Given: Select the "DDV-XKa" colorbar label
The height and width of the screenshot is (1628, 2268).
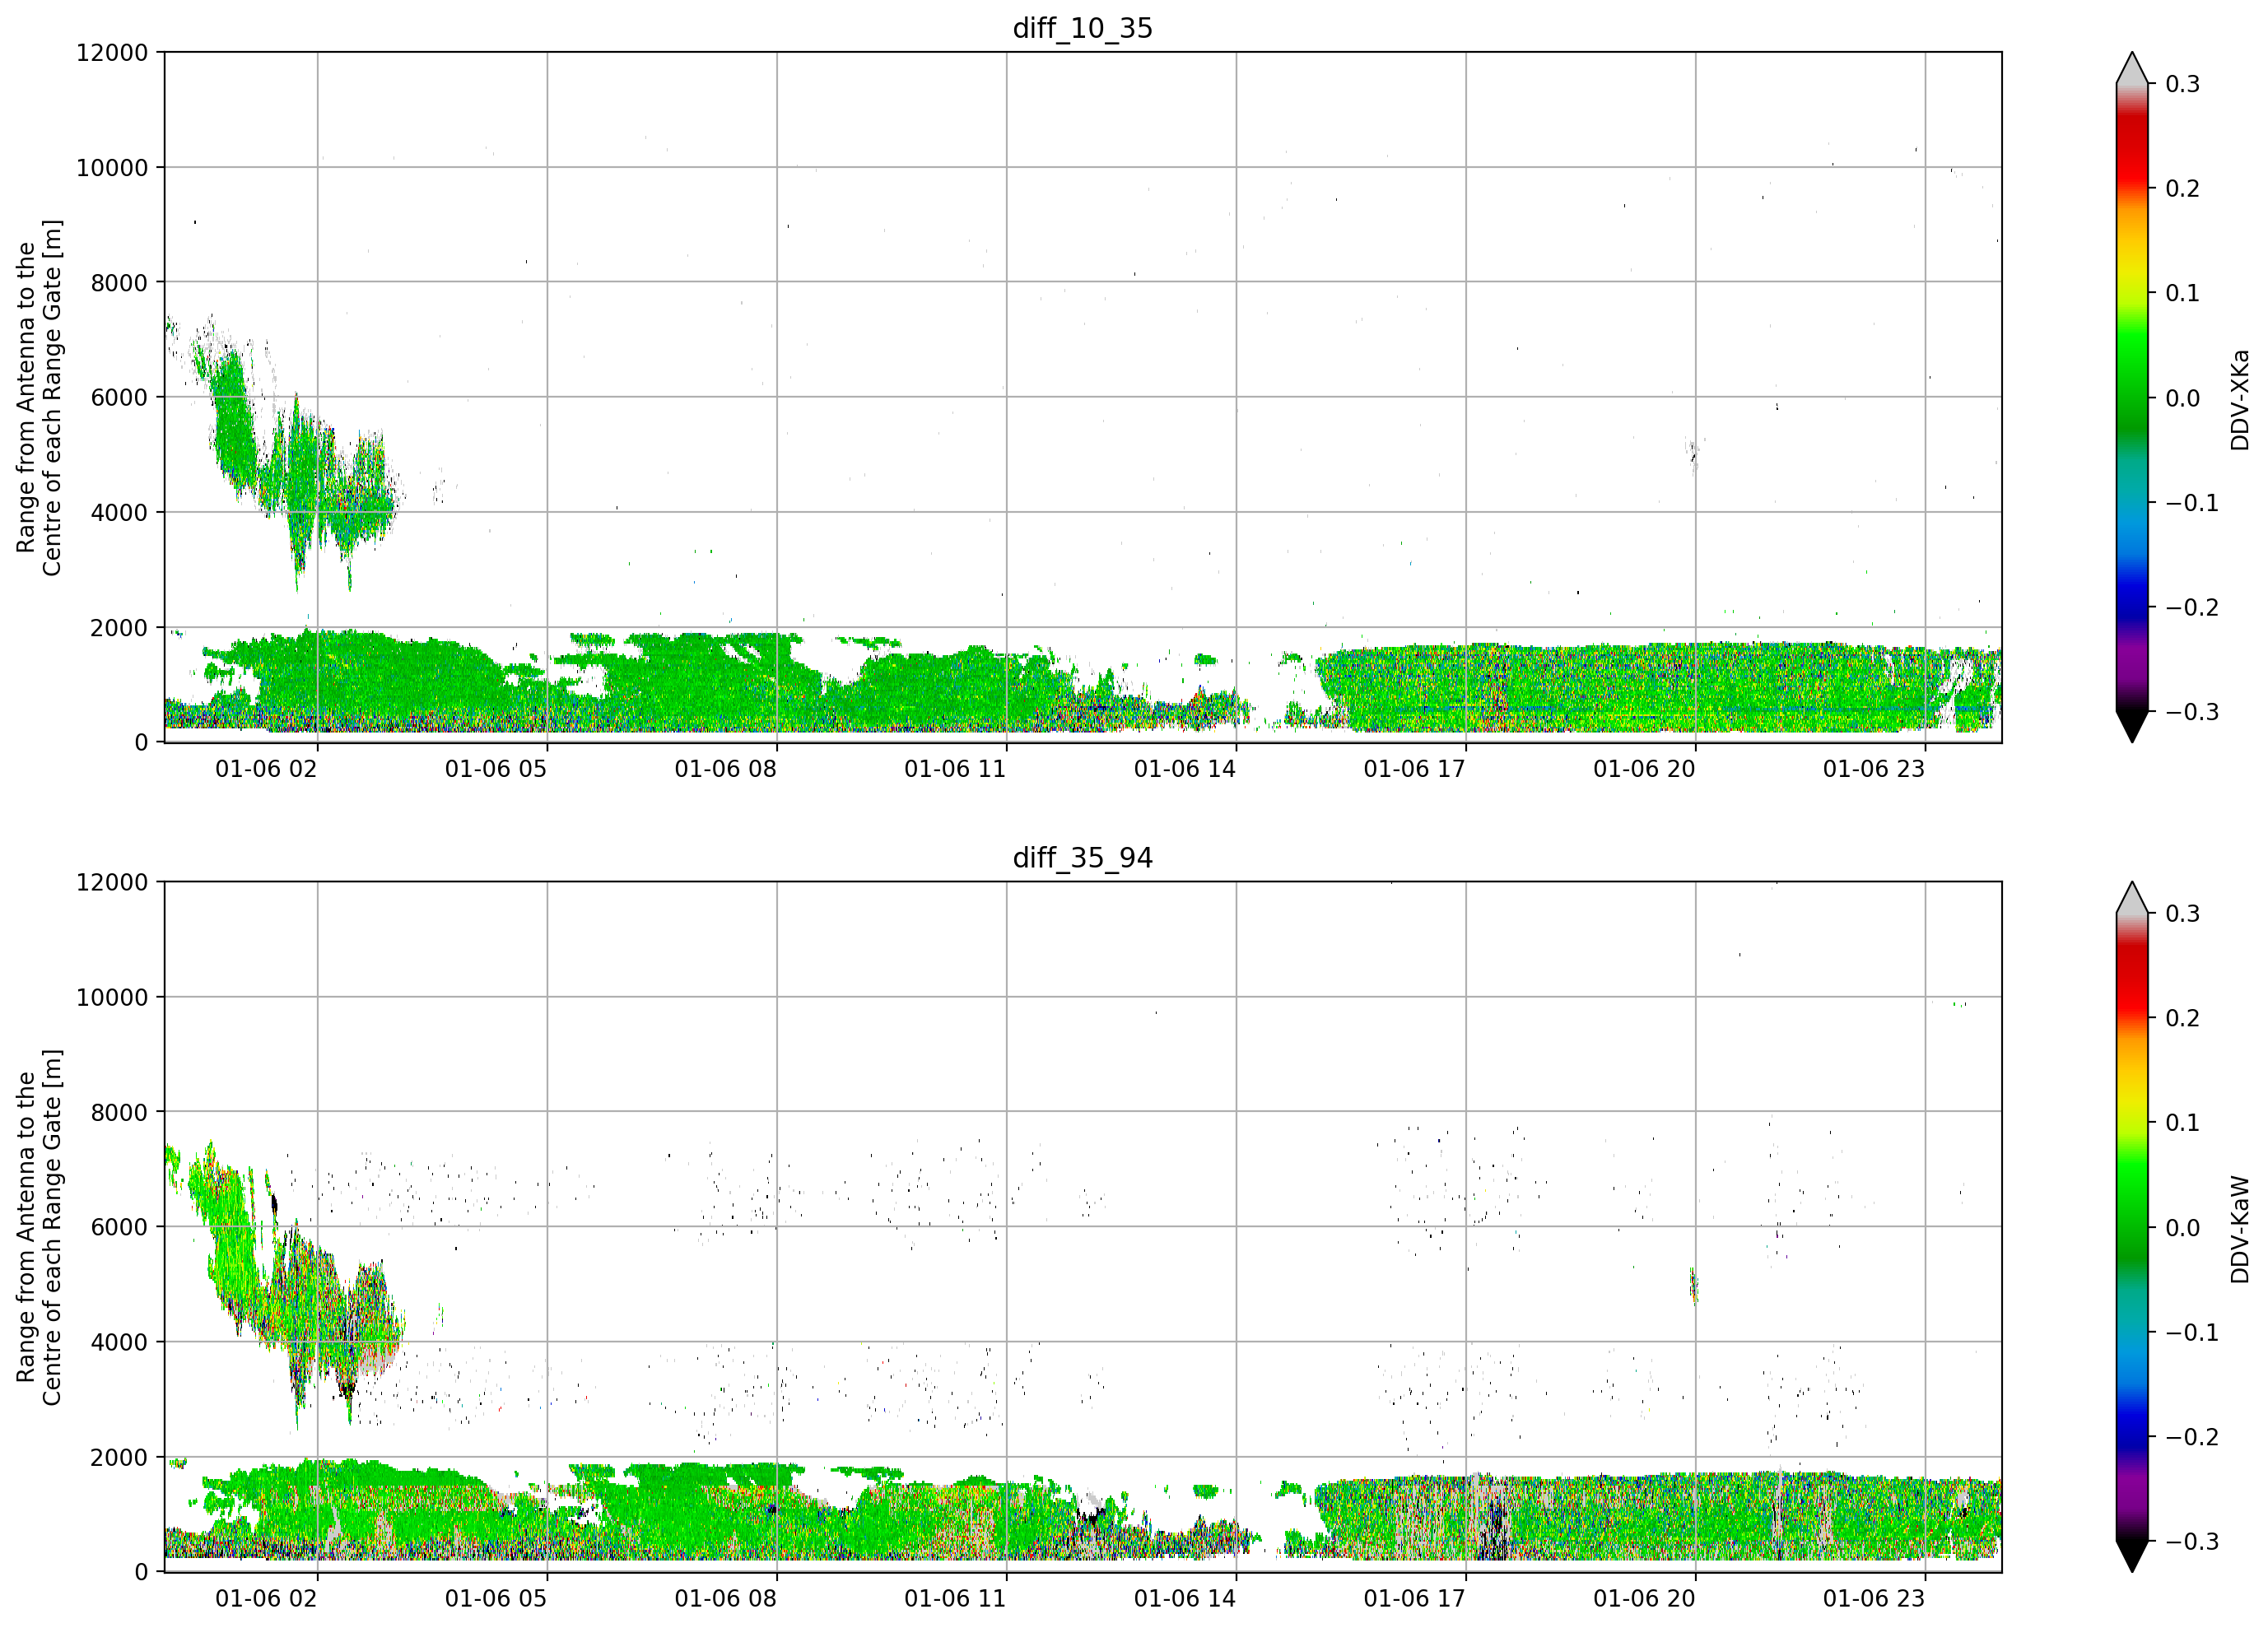Looking at the screenshot, I should point(2240,400).
